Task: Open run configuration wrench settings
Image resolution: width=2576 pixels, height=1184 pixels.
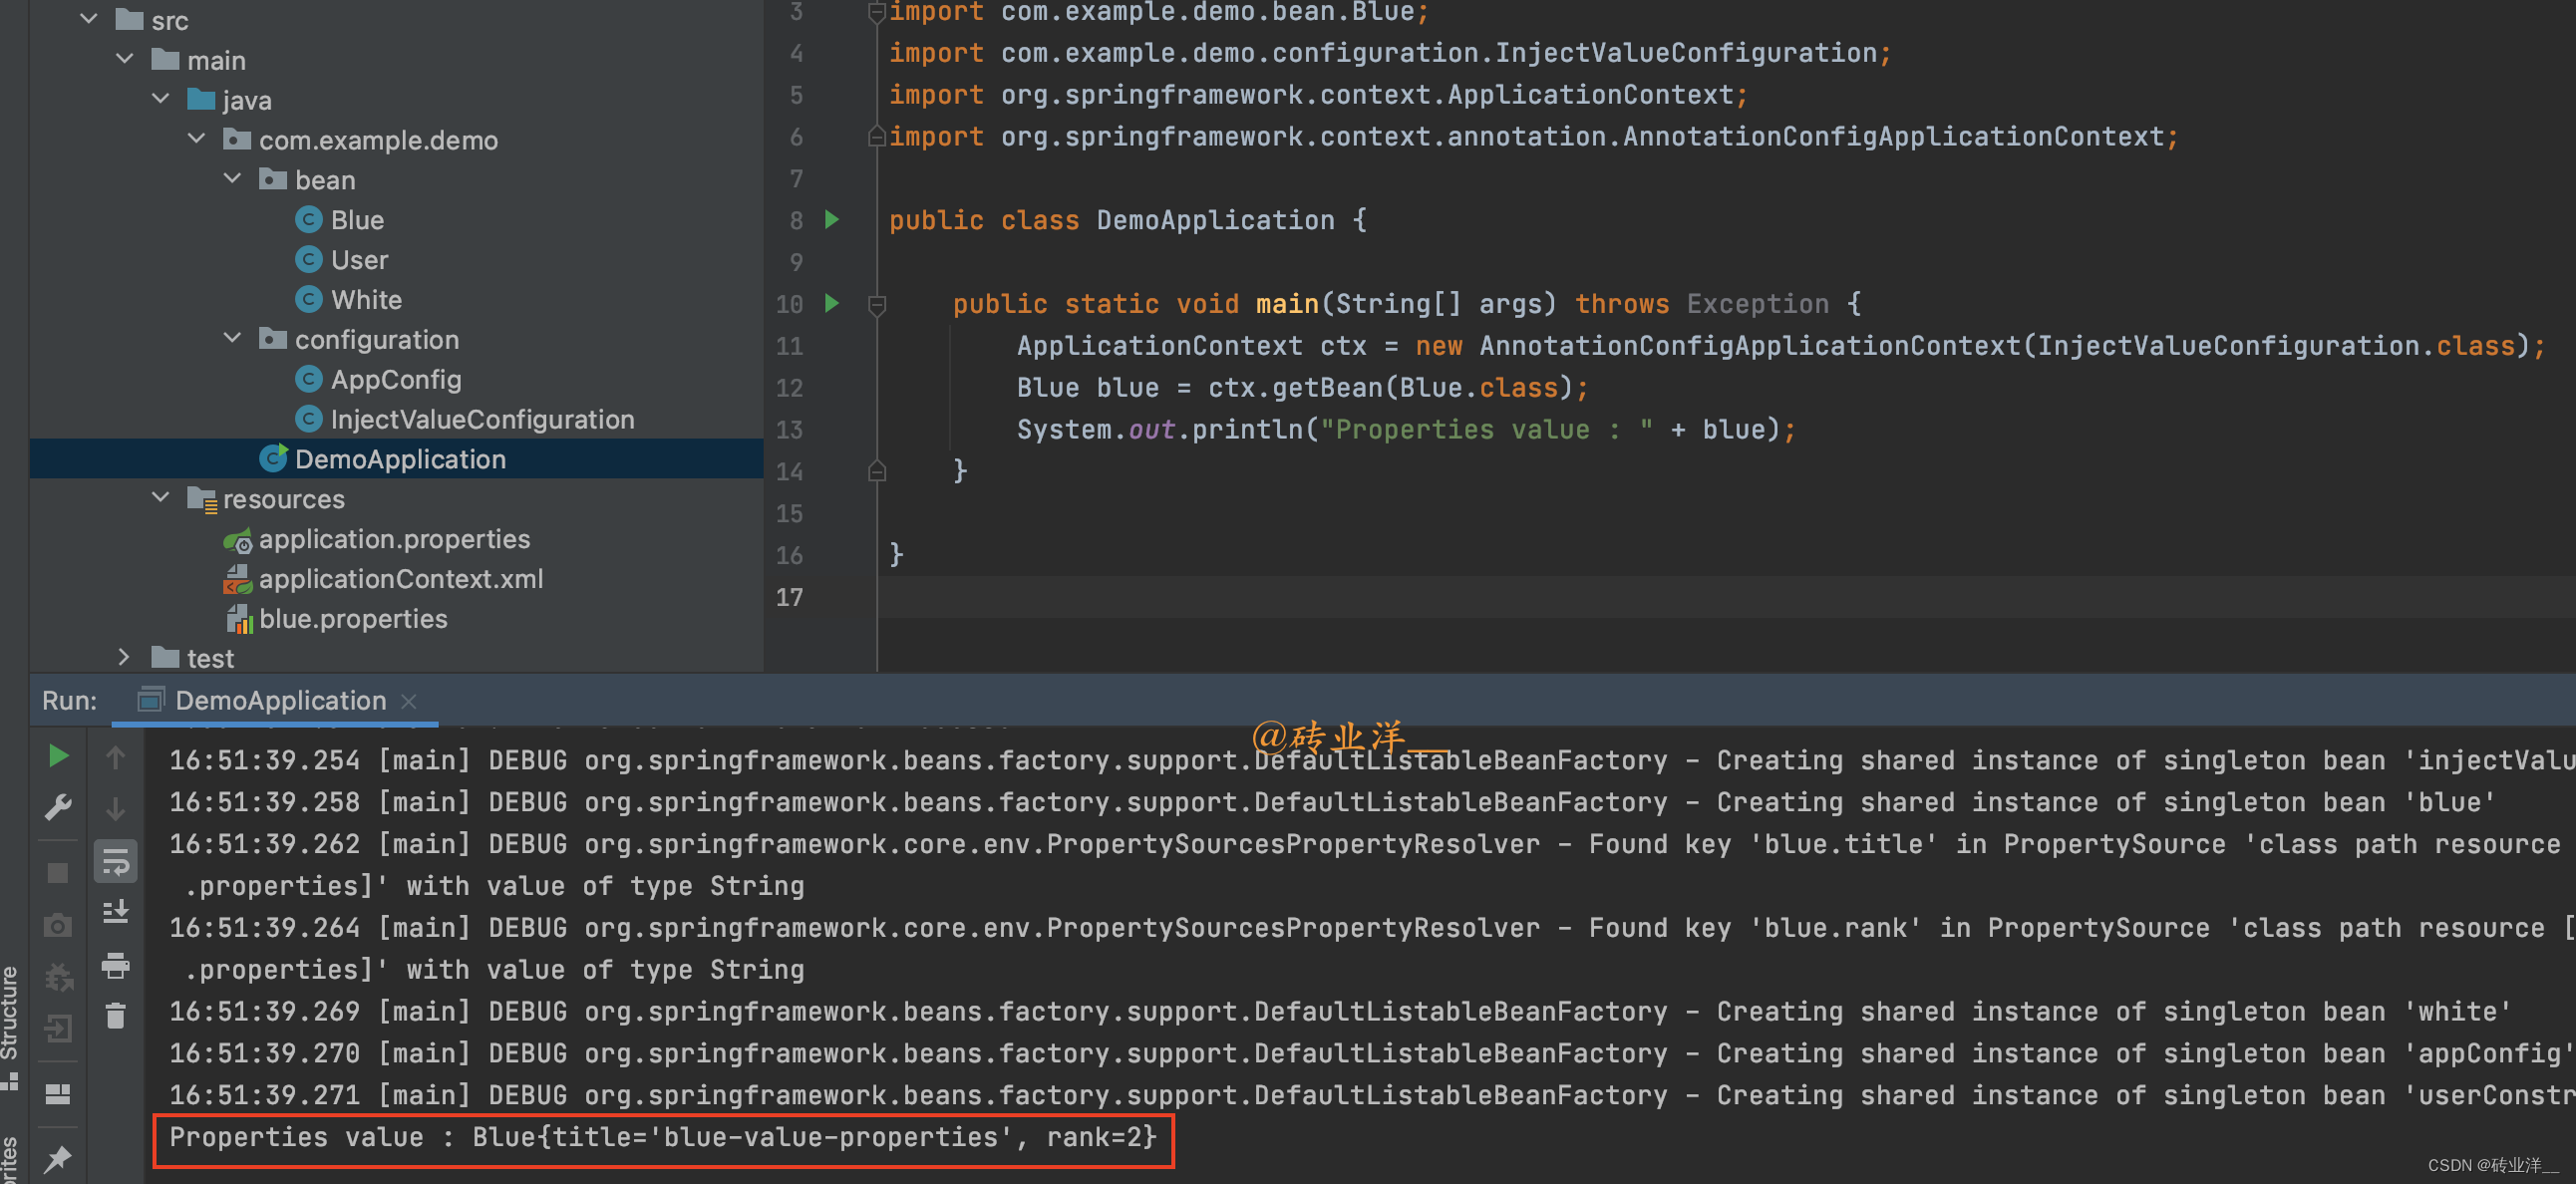Action: pyautogui.click(x=58, y=807)
